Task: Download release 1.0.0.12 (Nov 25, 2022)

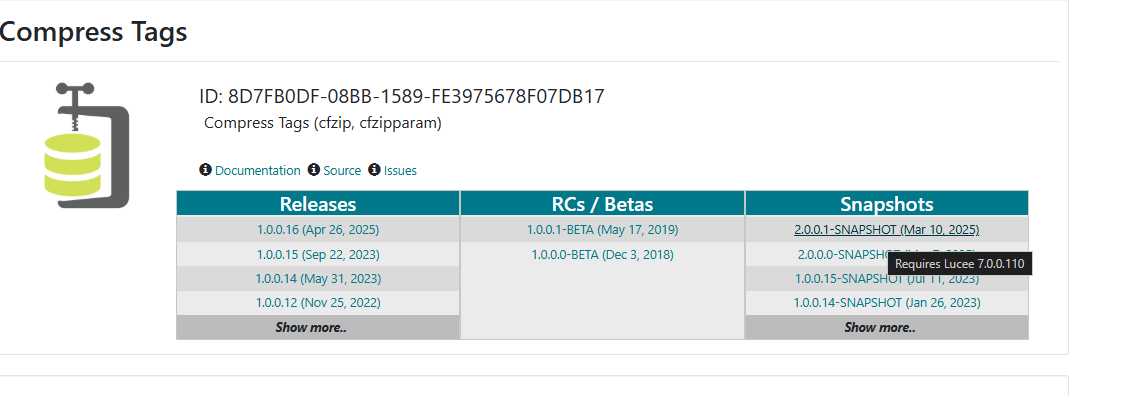Action: [318, 302]
